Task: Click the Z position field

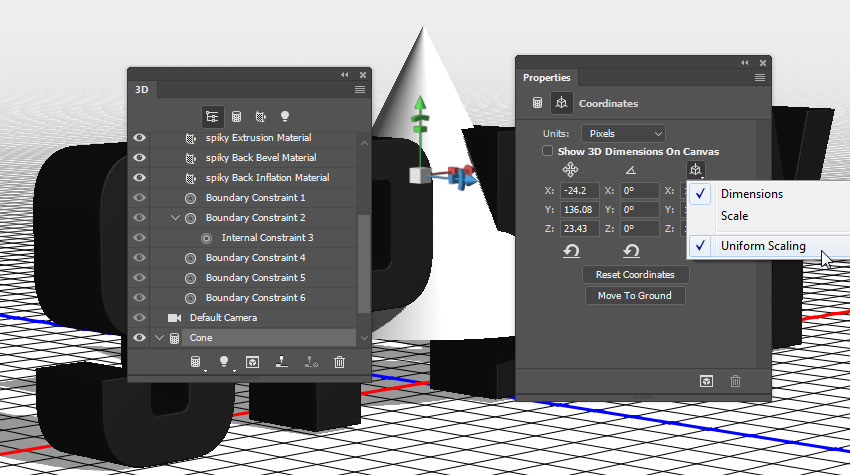Action: click(579, 229)
